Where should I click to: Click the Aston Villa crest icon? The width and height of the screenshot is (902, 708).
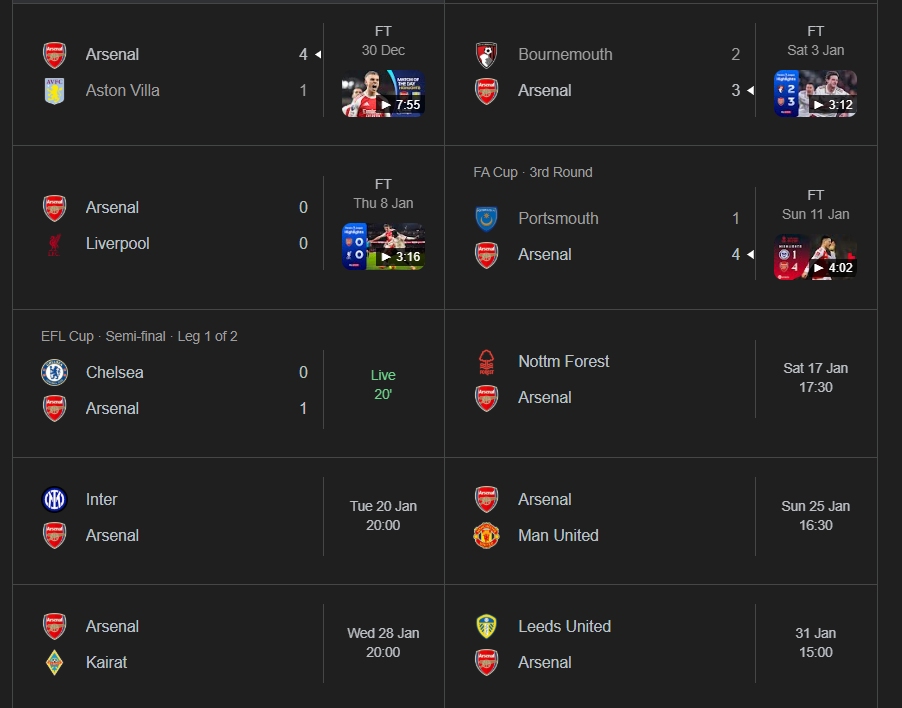pos(54,91)
